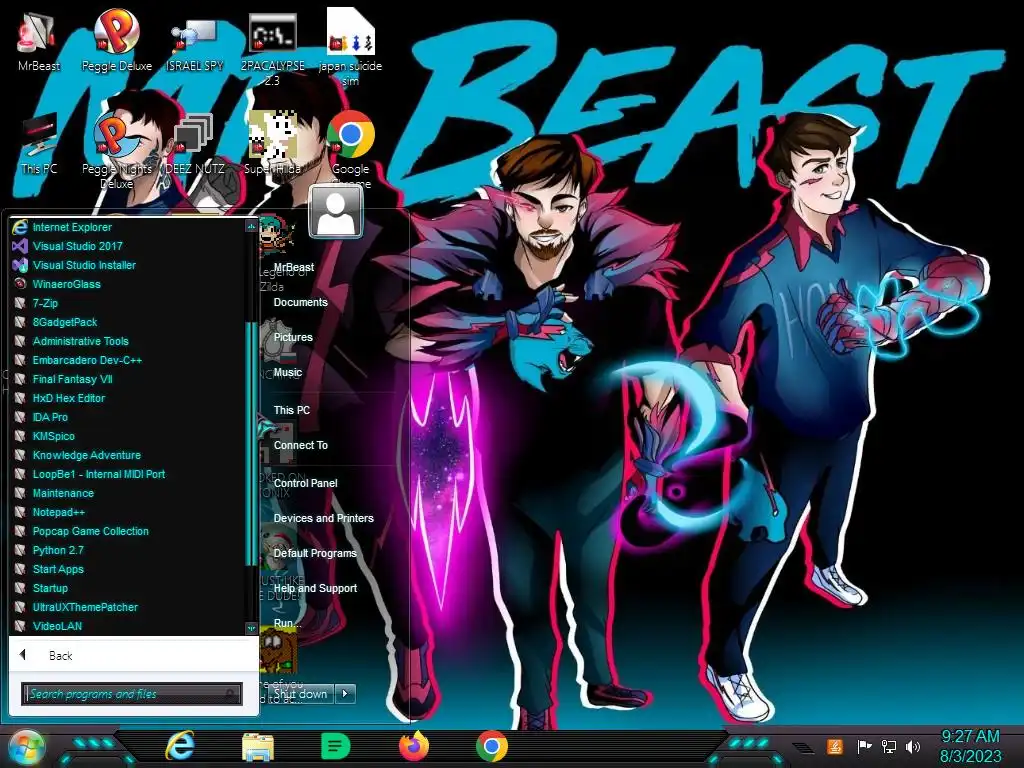Expand the 7-Zip folder
The height and width of the screenshot is (768, 1024).
point(128,303)
